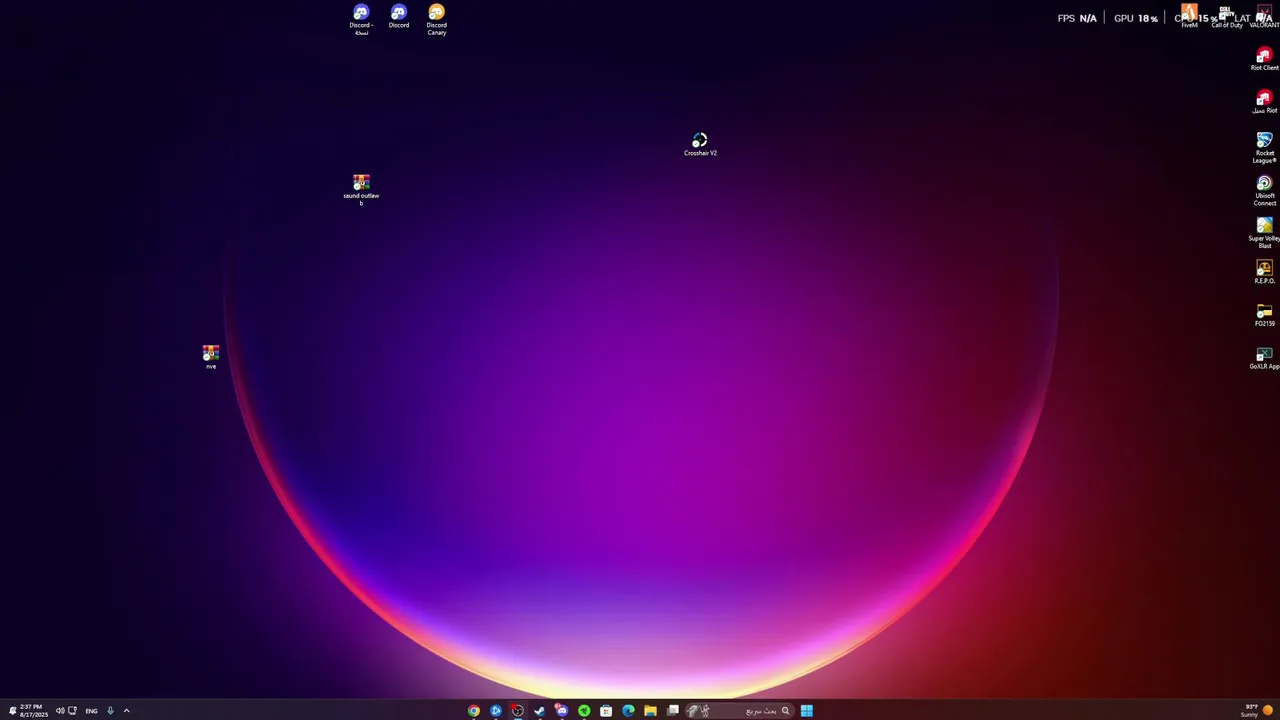Screen dimensions: 1280x720
Task: Click the Windows Start button
Action: tap(806, 711)
